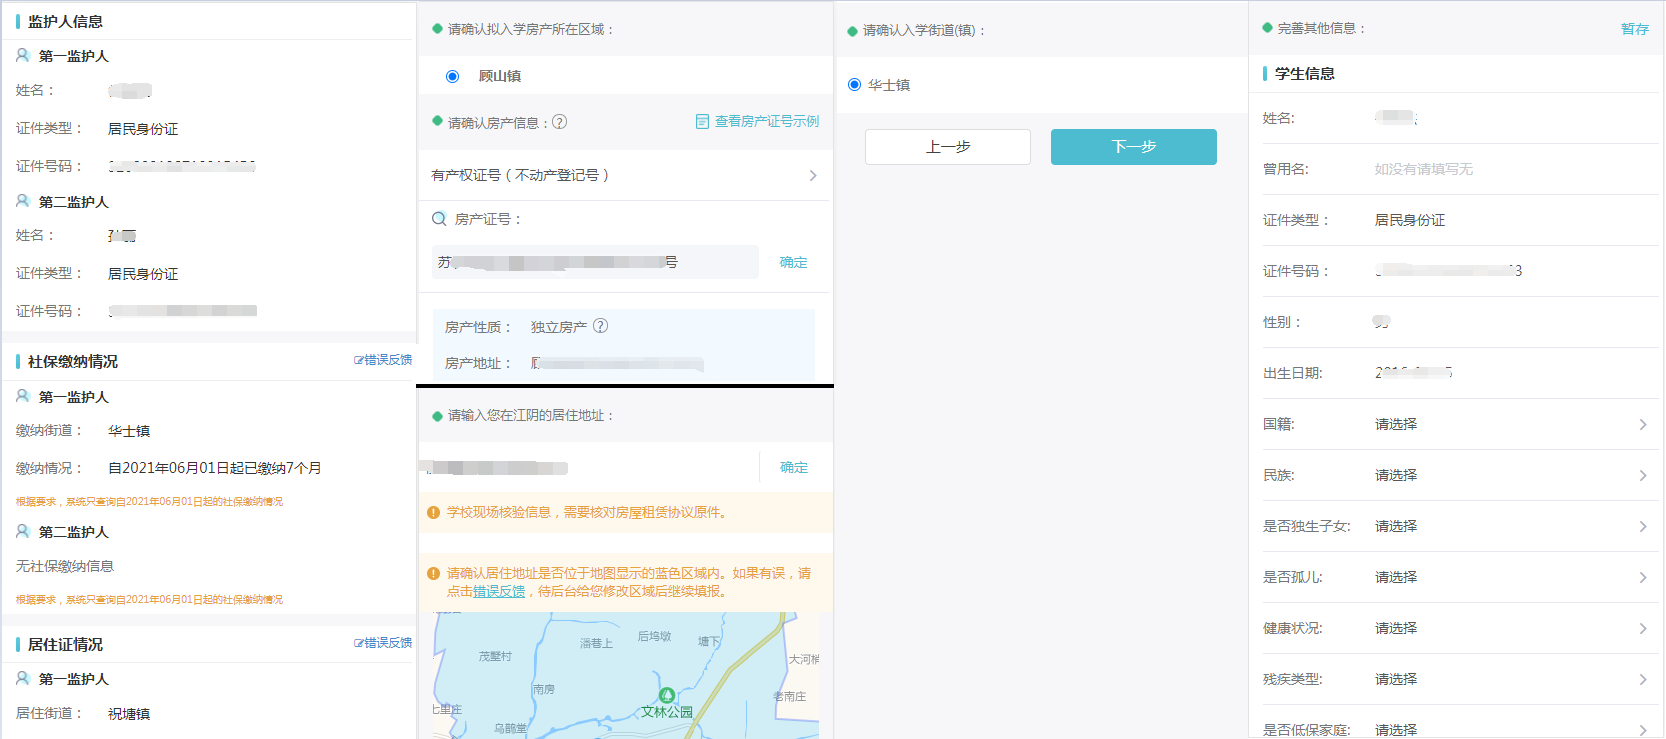Click the 暂存 link at top right

[x=1634, y=29]
